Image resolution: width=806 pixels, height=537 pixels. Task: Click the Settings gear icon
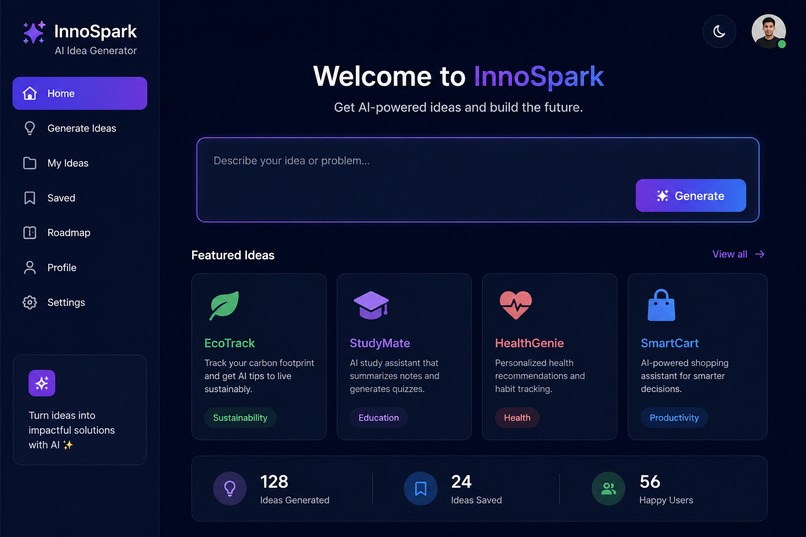click(30, 302)
